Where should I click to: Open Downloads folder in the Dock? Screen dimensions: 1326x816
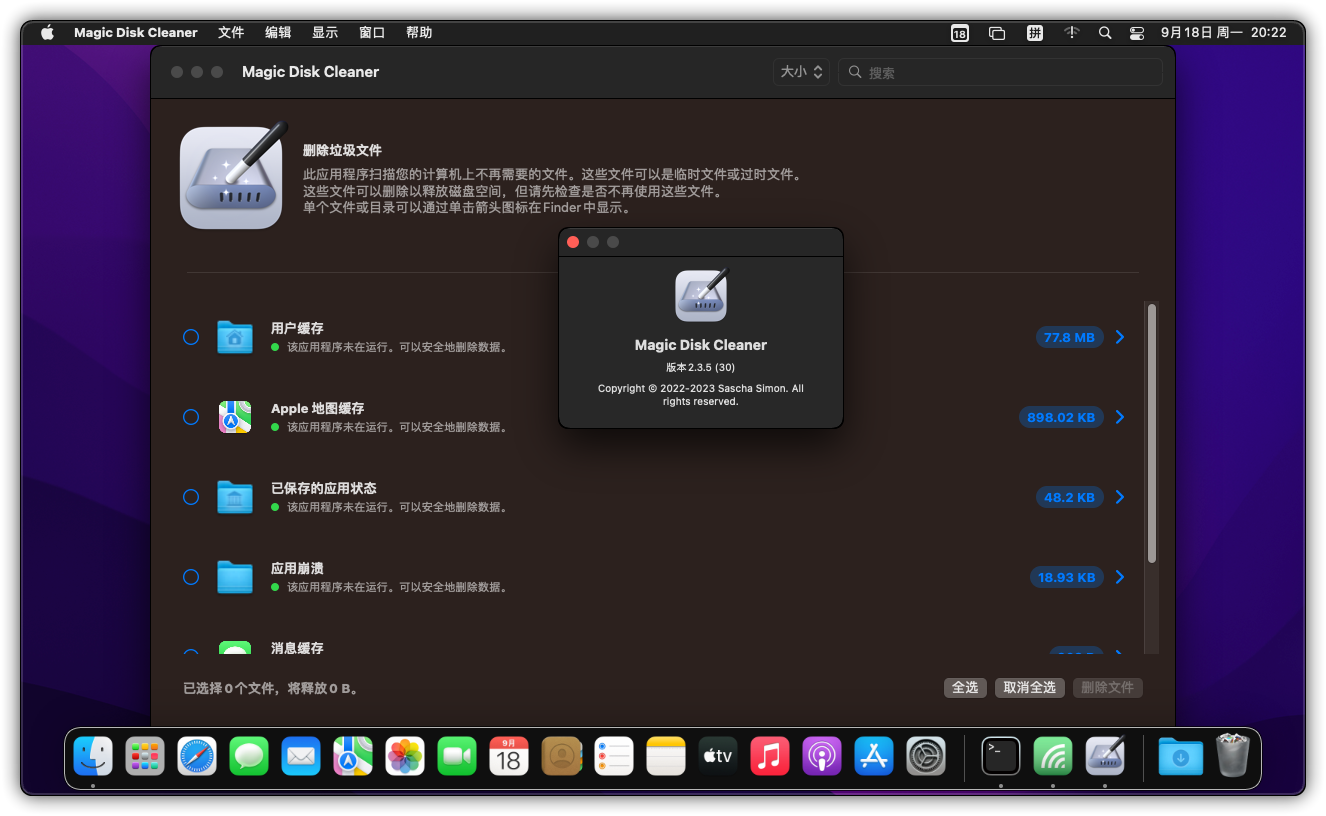pyautogui.click(x=1180, y=756)
